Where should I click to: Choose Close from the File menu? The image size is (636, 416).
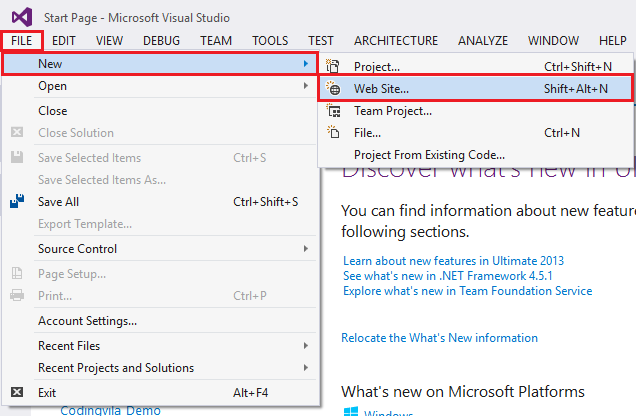point(159,111)
